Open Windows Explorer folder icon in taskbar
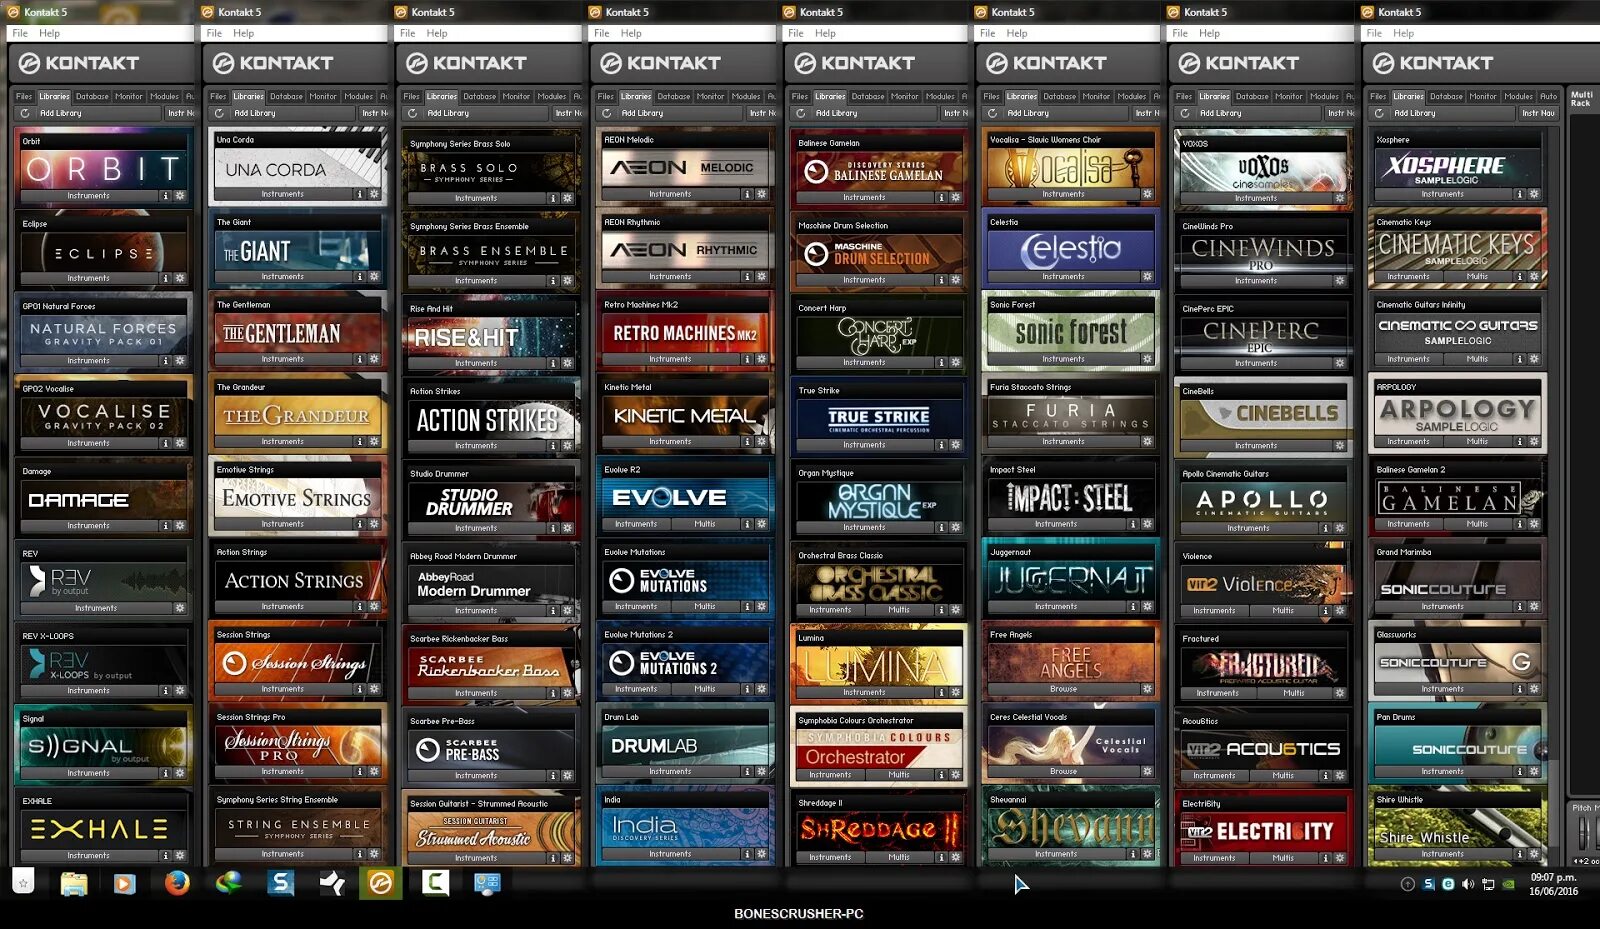This screenshot has height=929, width=1600. 73,883
